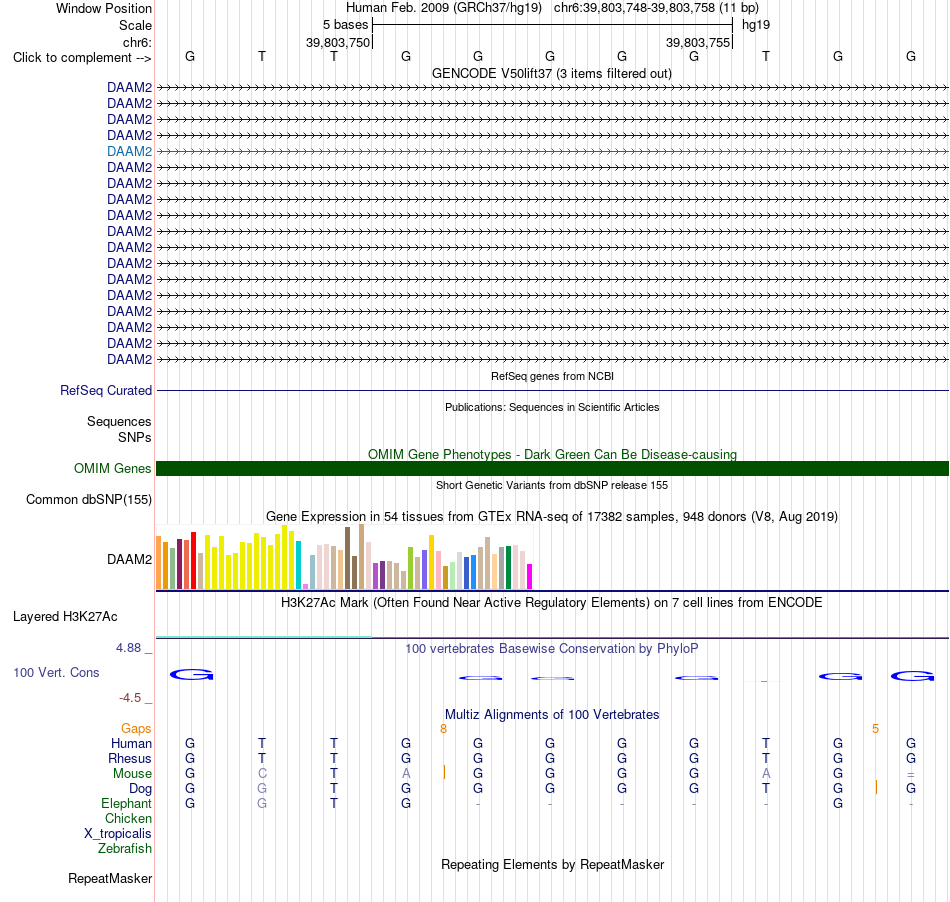The image size is (950, 902).
Task: Click the Human alignment row label
Action: pyautogui.click(x=131, y=743)
